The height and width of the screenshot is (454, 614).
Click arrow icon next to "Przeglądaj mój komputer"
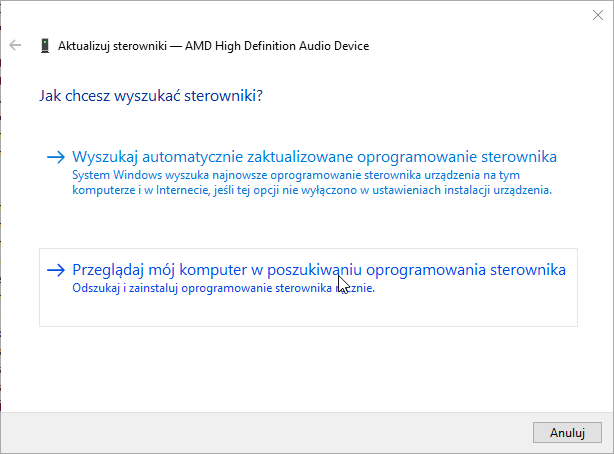[x=56, y=270]
